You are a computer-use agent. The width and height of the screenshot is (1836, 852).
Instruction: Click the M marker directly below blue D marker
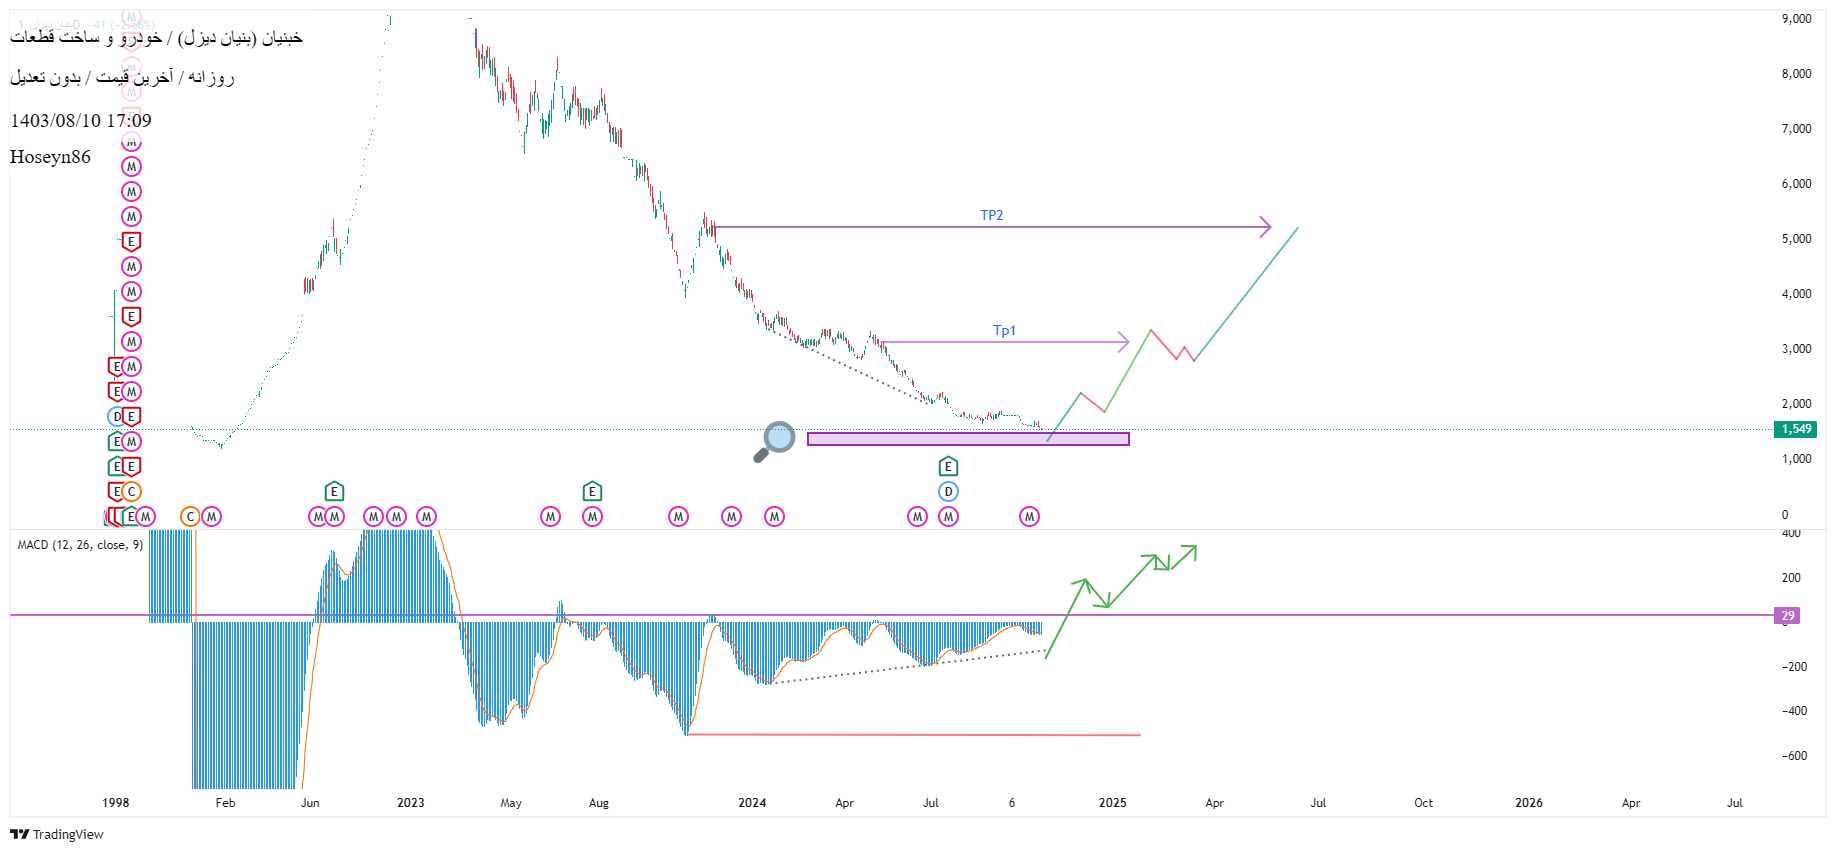click(948, 516)
